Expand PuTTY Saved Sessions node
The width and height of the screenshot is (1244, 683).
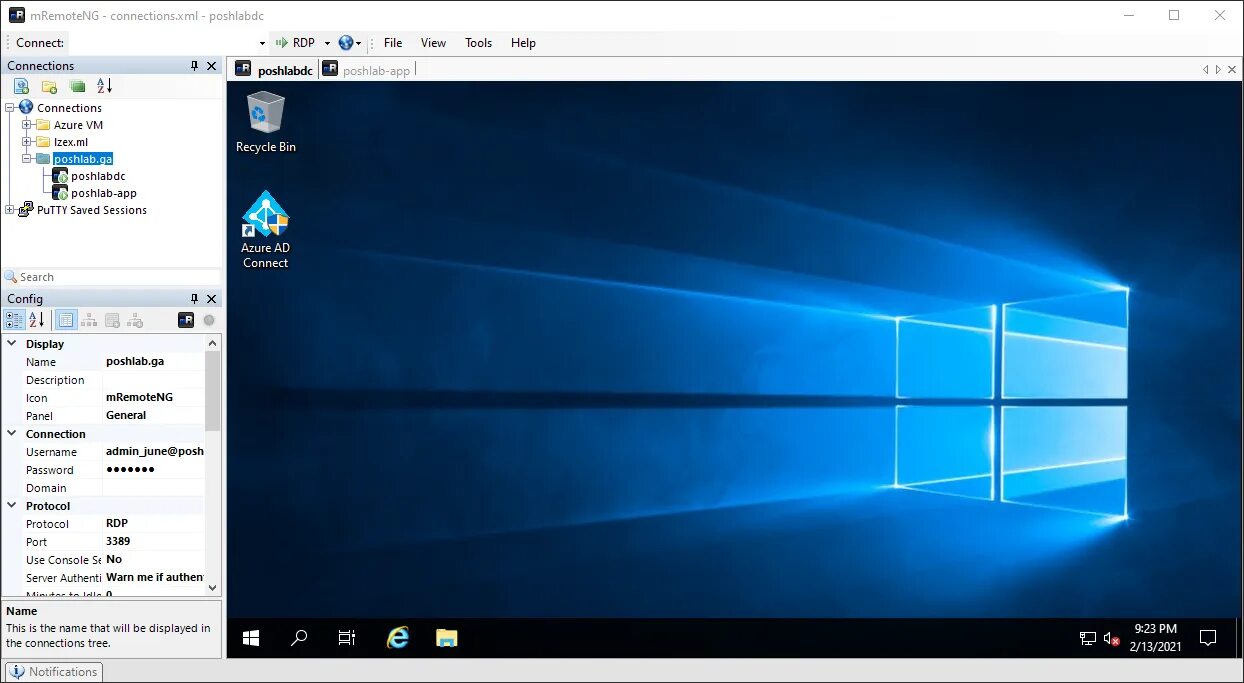click(x=10, y=210)
